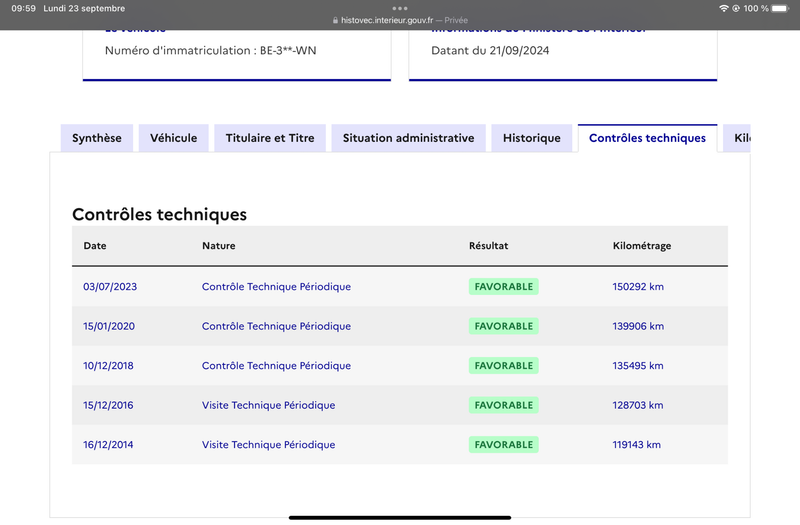Click Visite Technique Périodique in the 15/12/2016 row
The height and width of the screenshot is (525, 800).
268,406
